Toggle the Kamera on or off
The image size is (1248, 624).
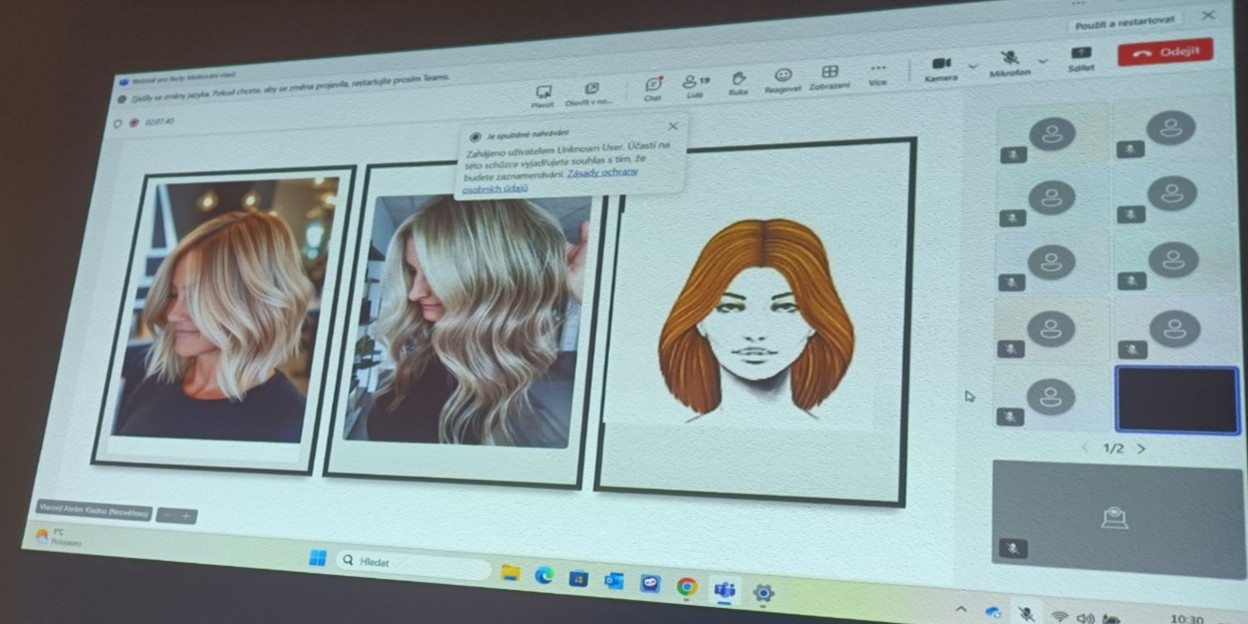[940, 64]
